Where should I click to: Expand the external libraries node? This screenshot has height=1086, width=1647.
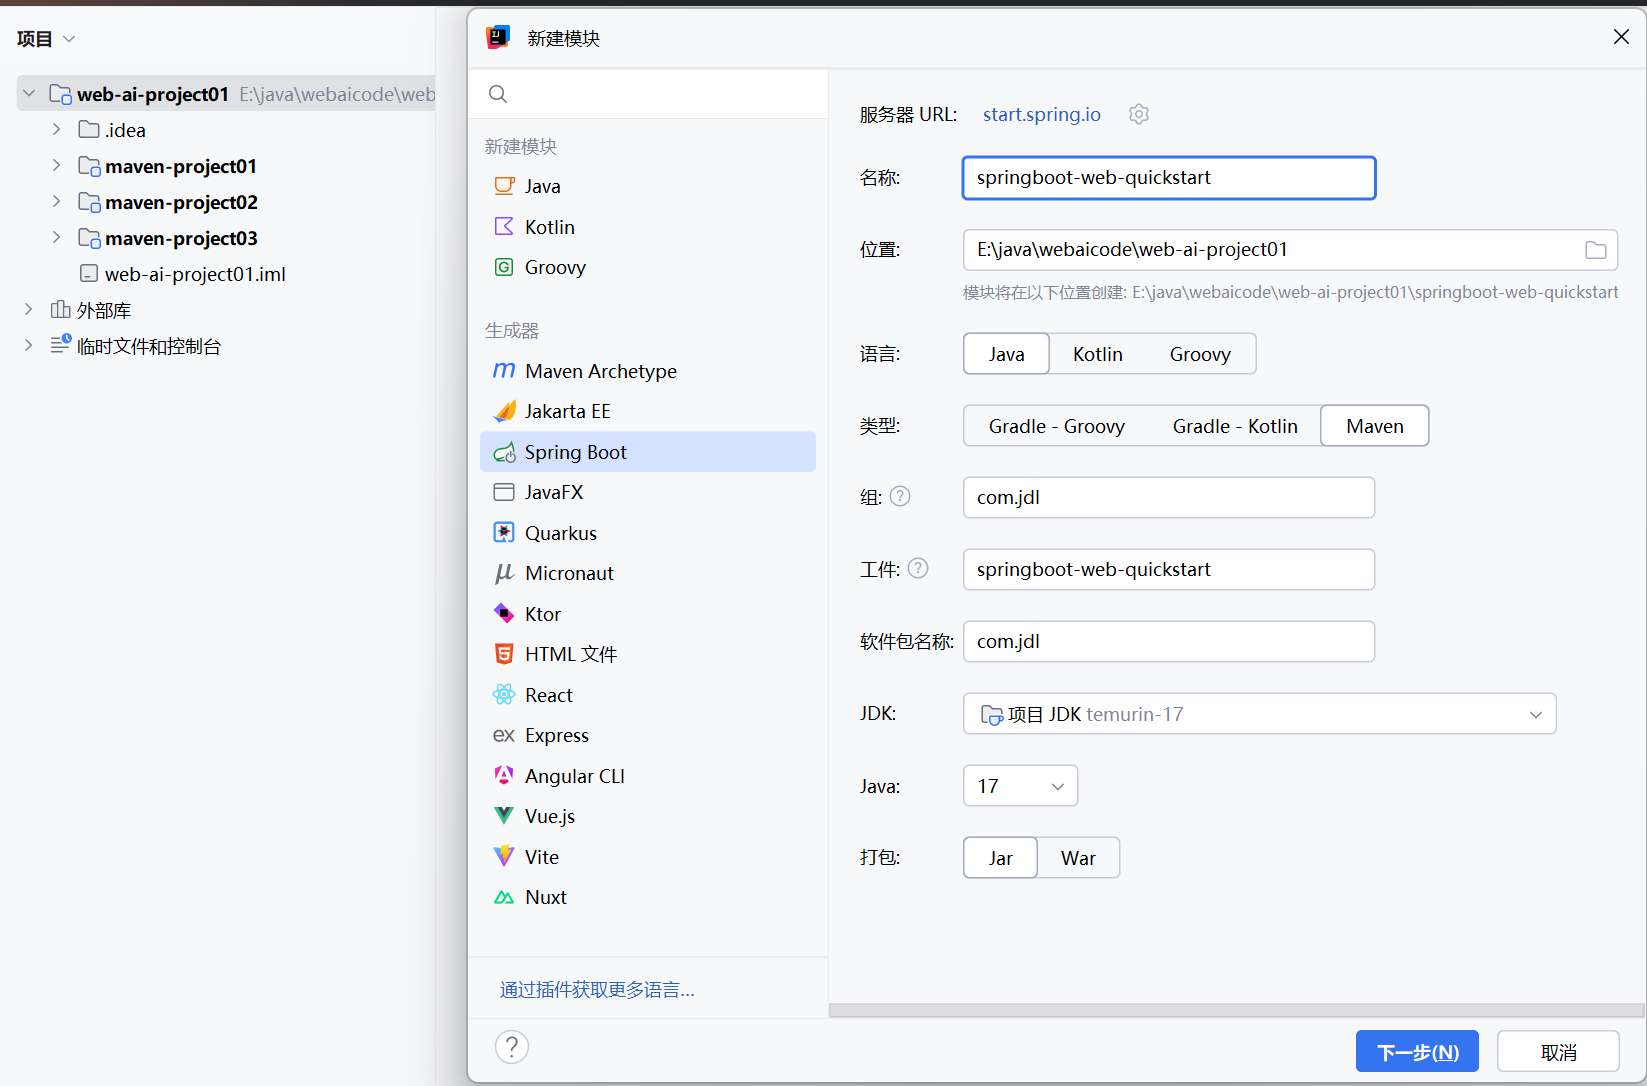pos(29,309)
